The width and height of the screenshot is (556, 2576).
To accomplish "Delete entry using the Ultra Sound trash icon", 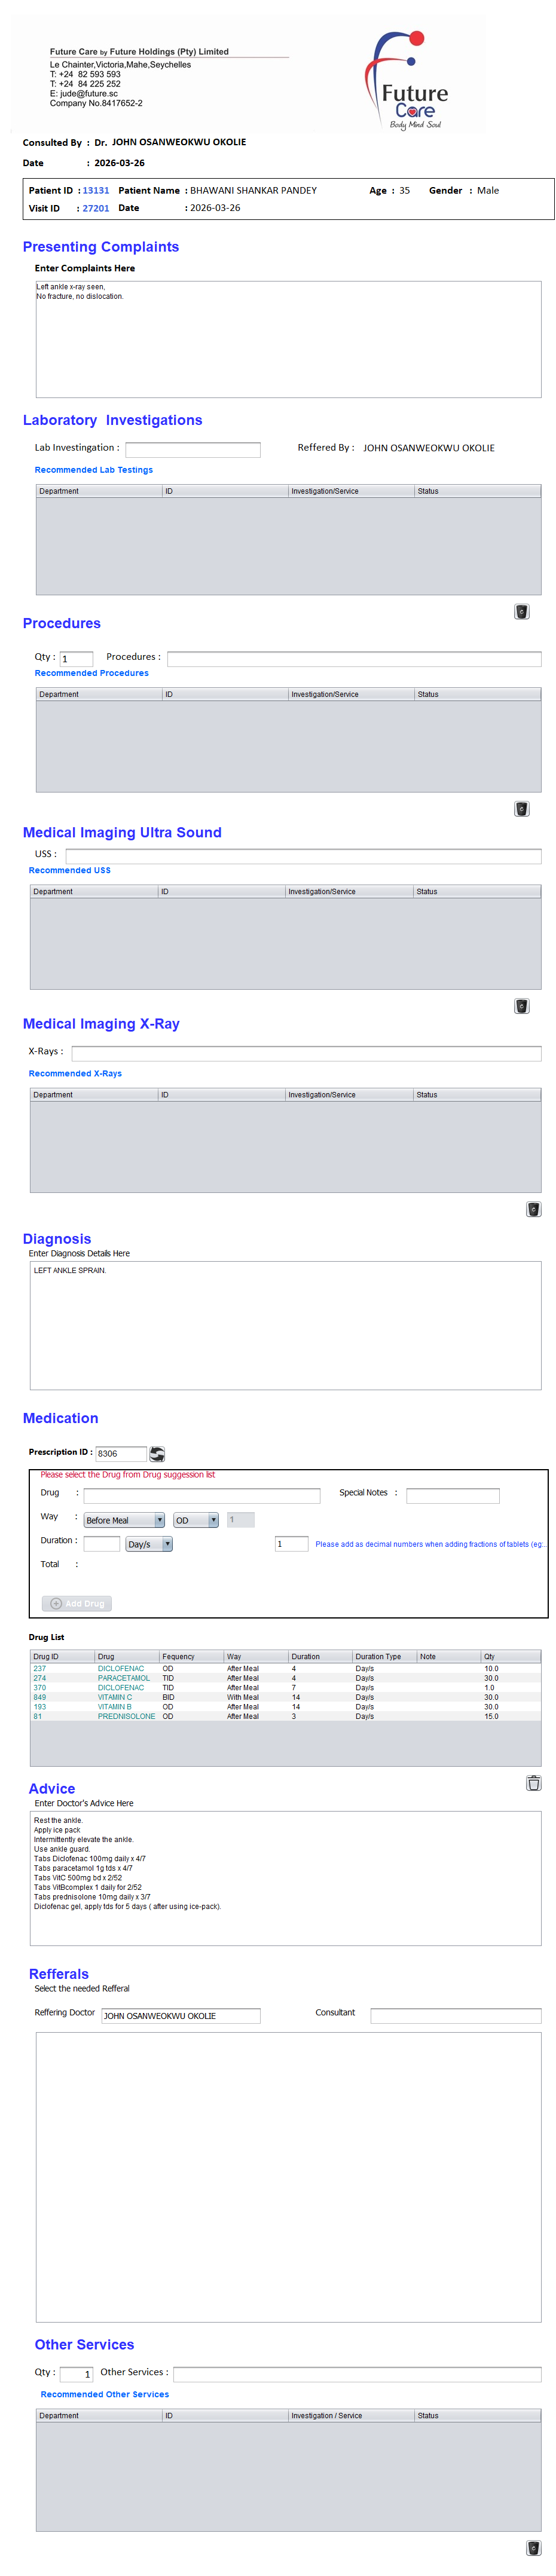I will pyautogui.click(x=521, y=1006).
